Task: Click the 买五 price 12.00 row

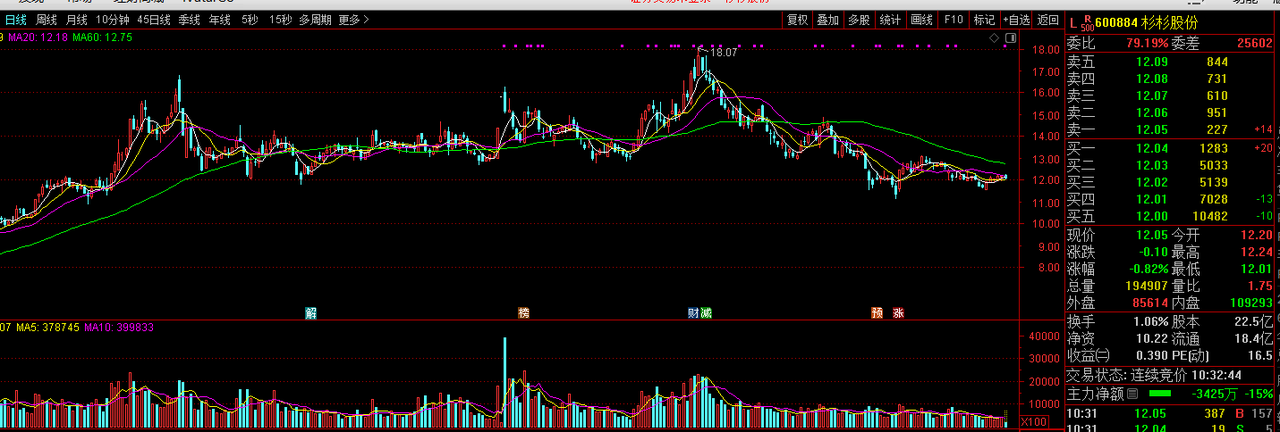Action: (1172, 216)
